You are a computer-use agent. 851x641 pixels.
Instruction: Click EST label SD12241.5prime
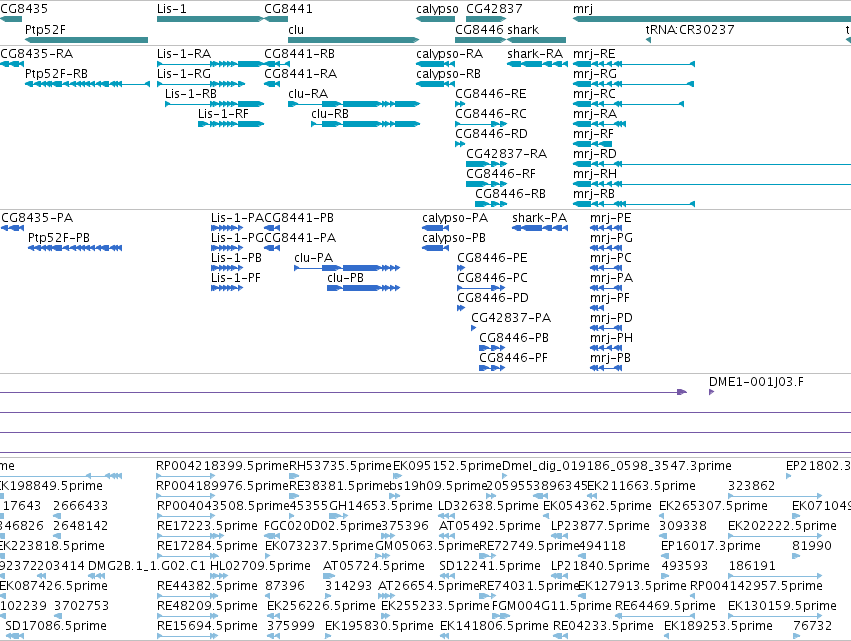(490, 567)
